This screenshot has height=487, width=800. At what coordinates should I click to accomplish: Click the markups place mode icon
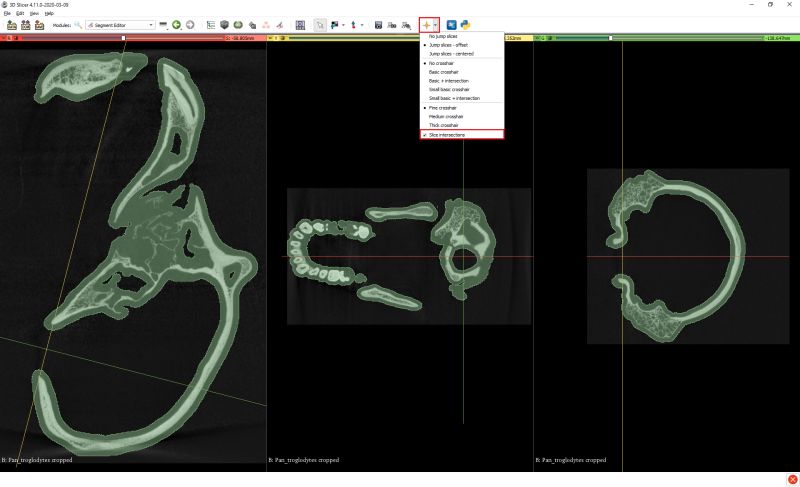click(335, 24)
